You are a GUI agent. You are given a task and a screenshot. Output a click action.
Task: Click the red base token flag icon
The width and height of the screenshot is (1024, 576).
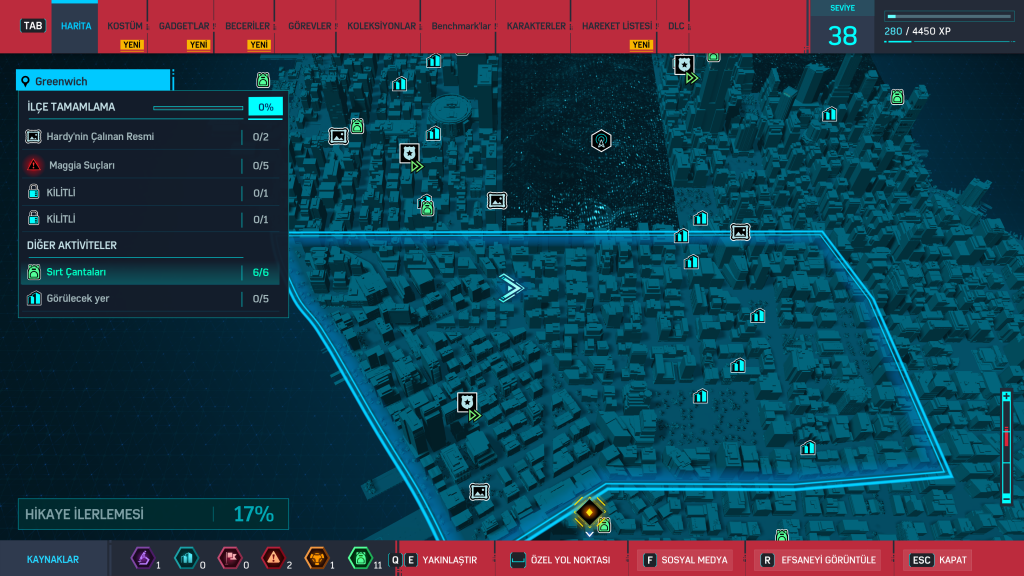coord(230,558)
